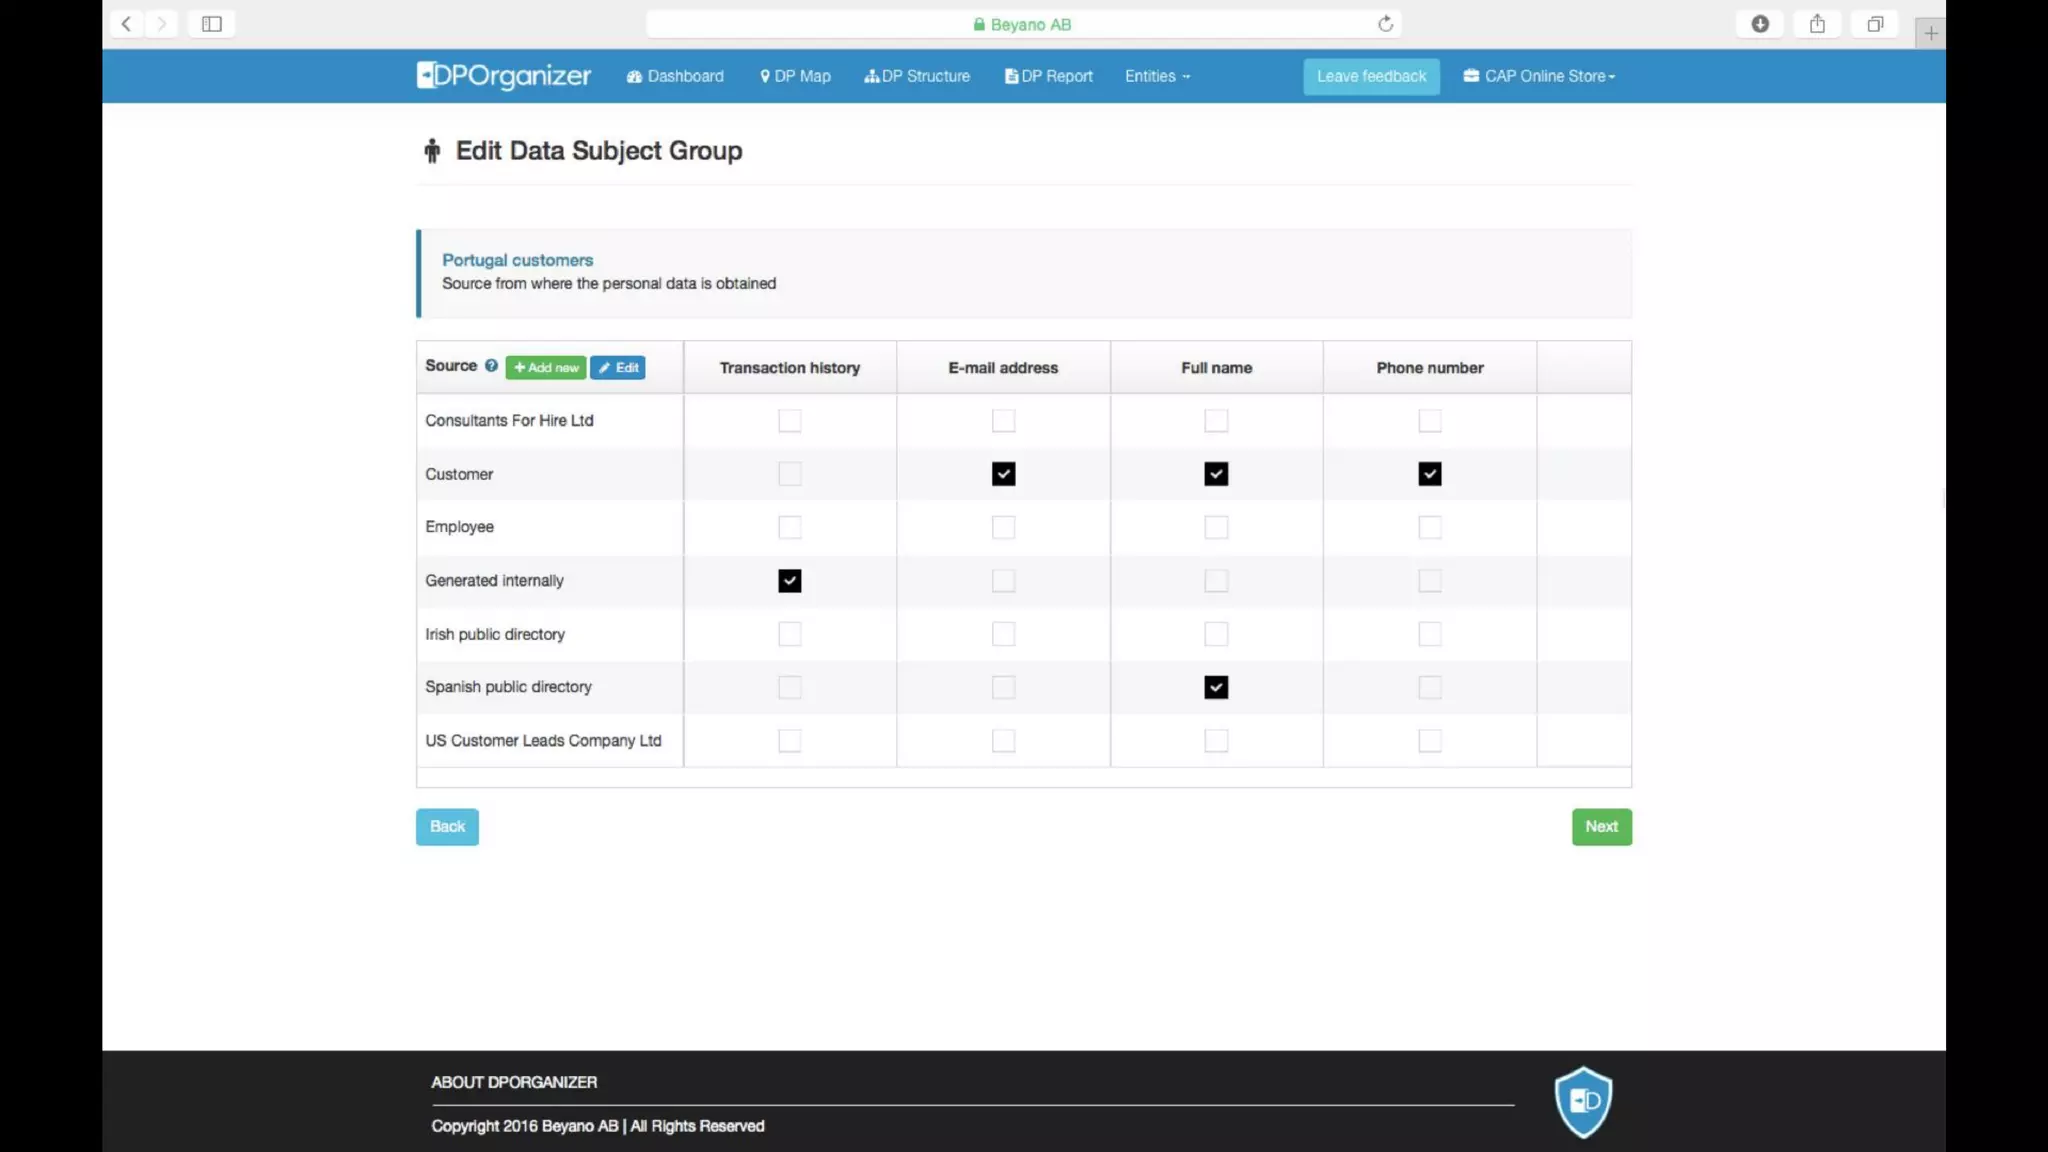Go to DP Structure in navbar
This screenshot has width=2048, height=1152.
[x=917, y=76]
